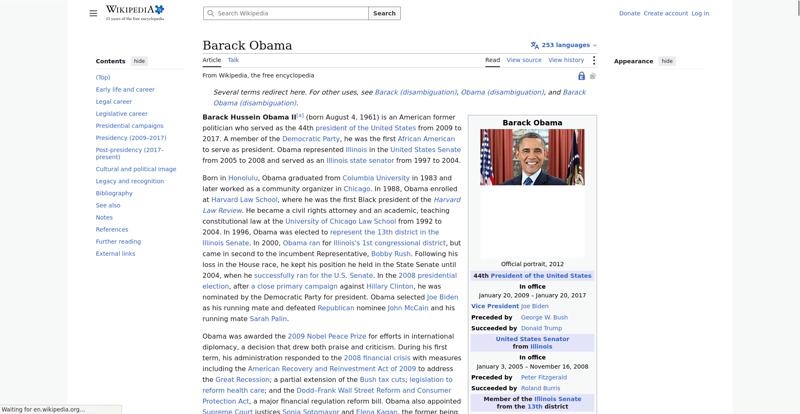800x414 pixels.
Task: Go to Presidential campaigns section
Action: (130, 126)
